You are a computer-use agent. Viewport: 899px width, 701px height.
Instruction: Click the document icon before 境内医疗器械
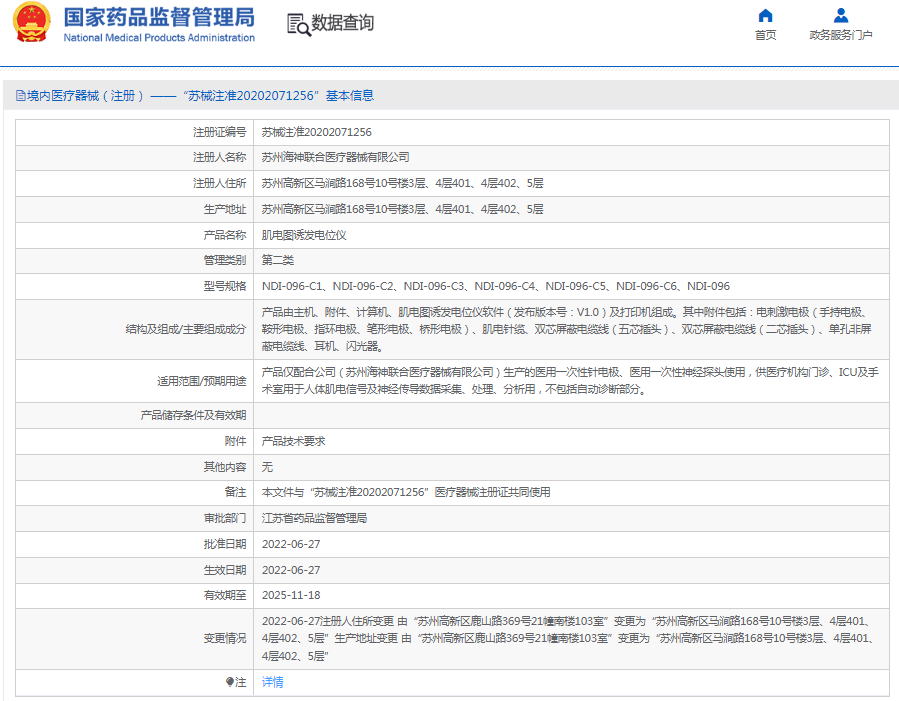tap(19, 96)
